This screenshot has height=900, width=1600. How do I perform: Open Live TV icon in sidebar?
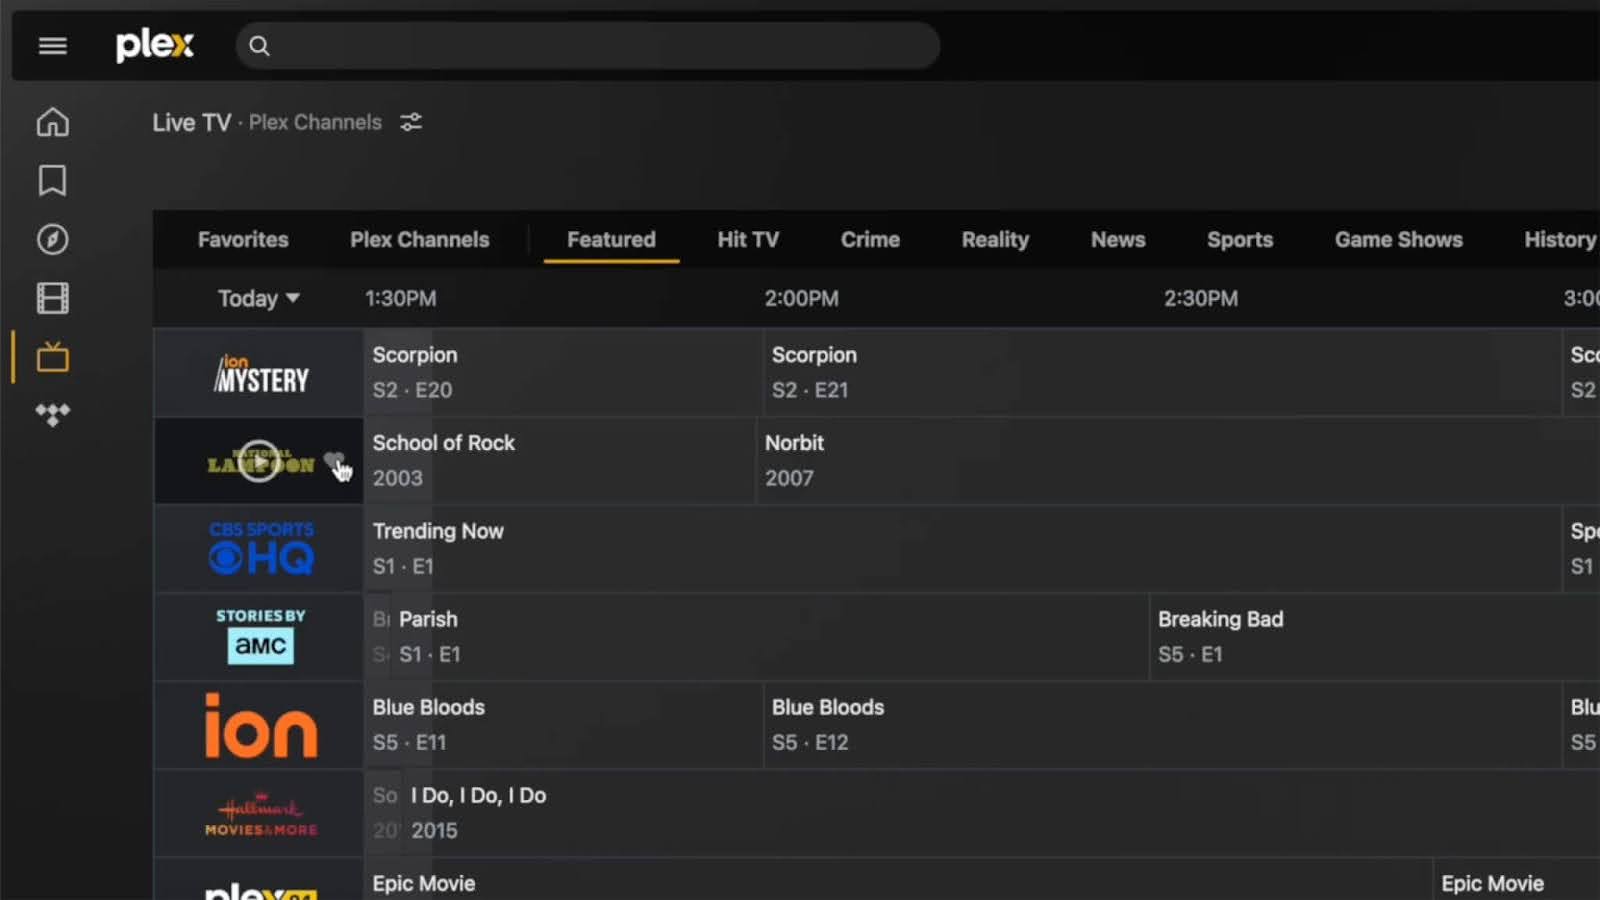(52, 357)
